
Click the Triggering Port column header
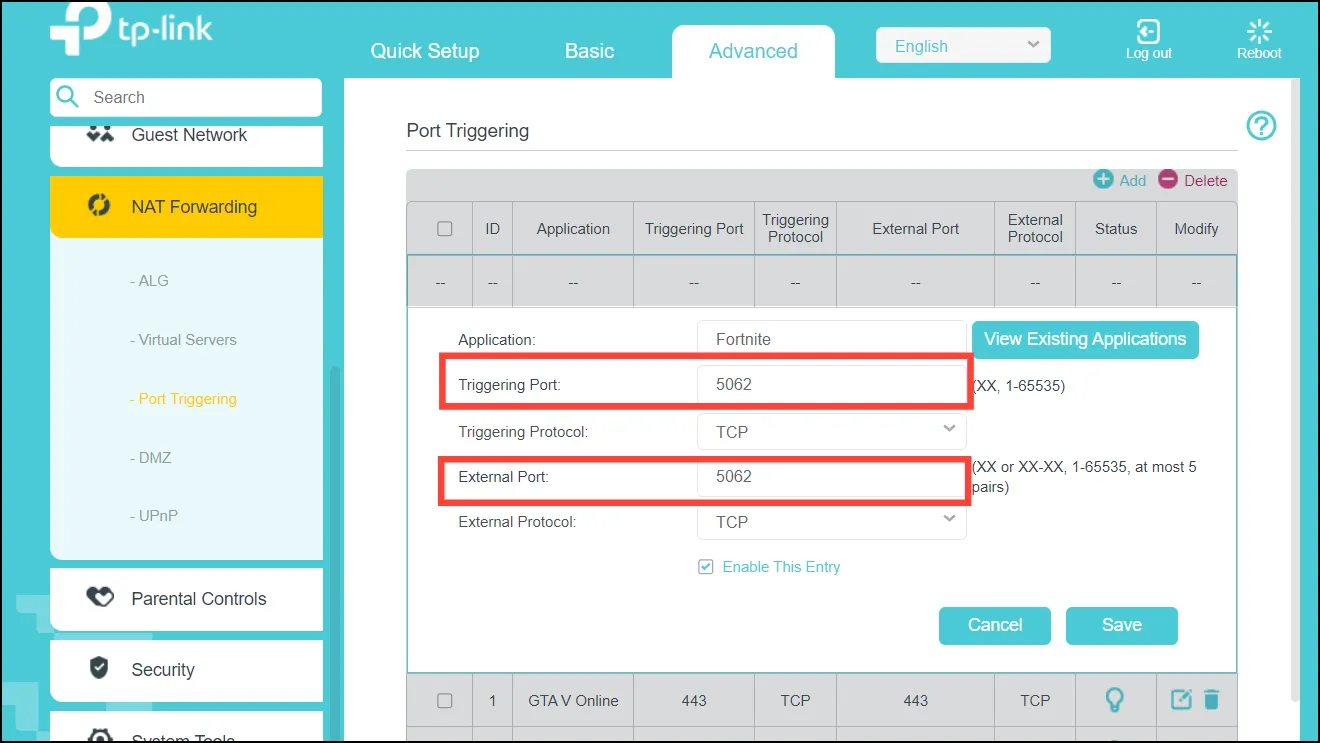694,229
